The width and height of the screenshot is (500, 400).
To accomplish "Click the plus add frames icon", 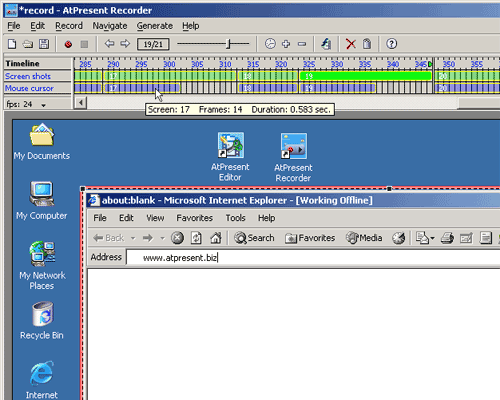I will pyautogui.click(x=286, y=44).
